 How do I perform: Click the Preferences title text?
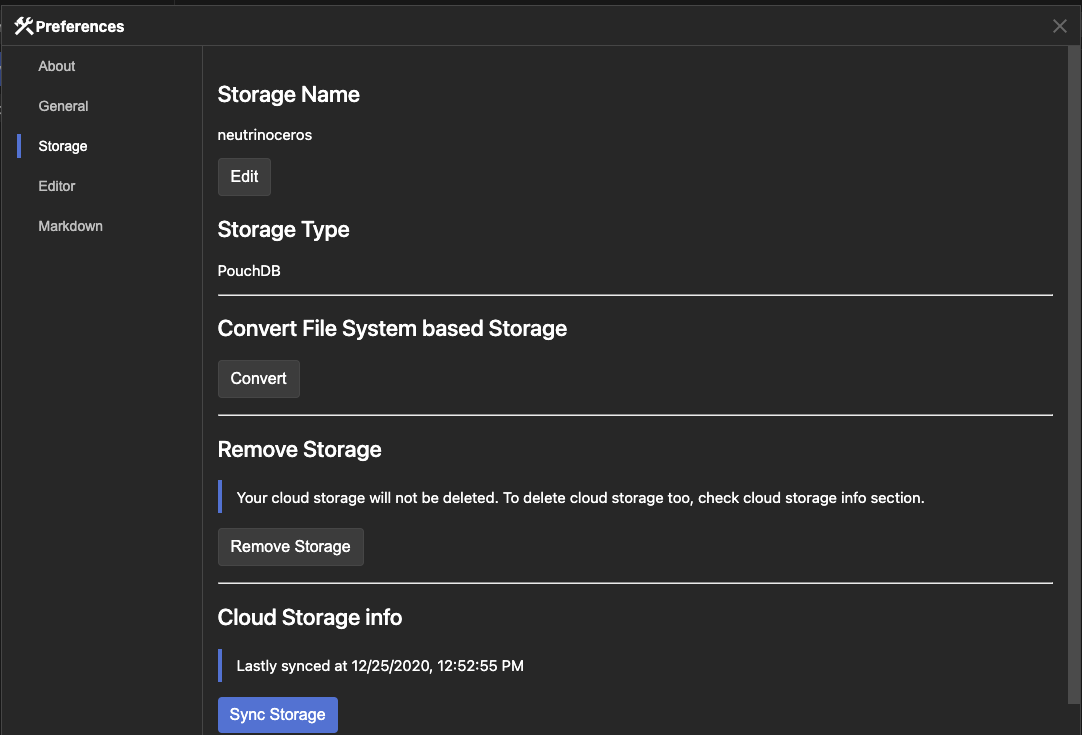[80, 27]
